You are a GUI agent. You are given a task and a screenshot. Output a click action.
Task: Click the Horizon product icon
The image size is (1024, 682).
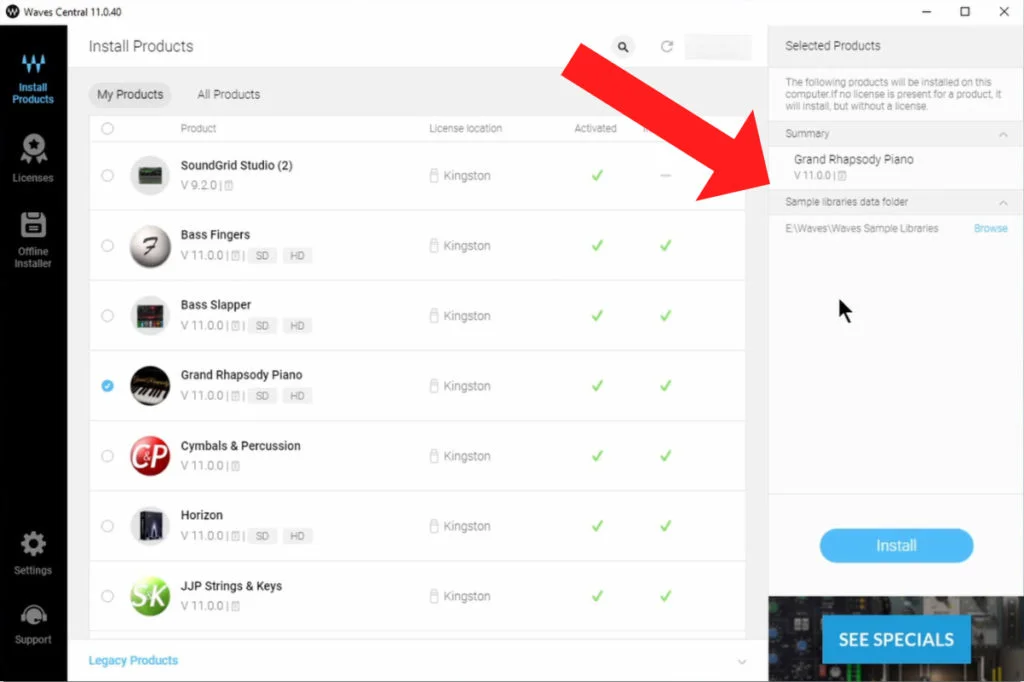pos(150,526)
